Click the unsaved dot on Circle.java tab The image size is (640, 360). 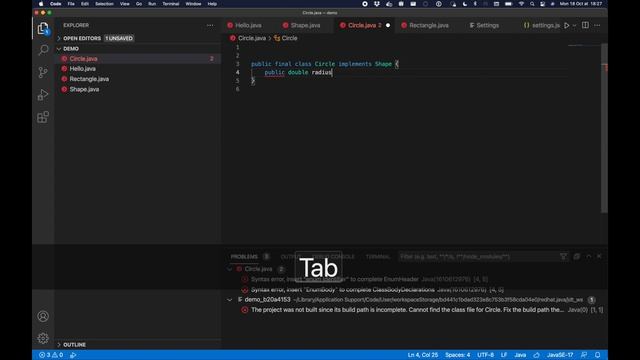pyautogui.click(x=388, y=25)
